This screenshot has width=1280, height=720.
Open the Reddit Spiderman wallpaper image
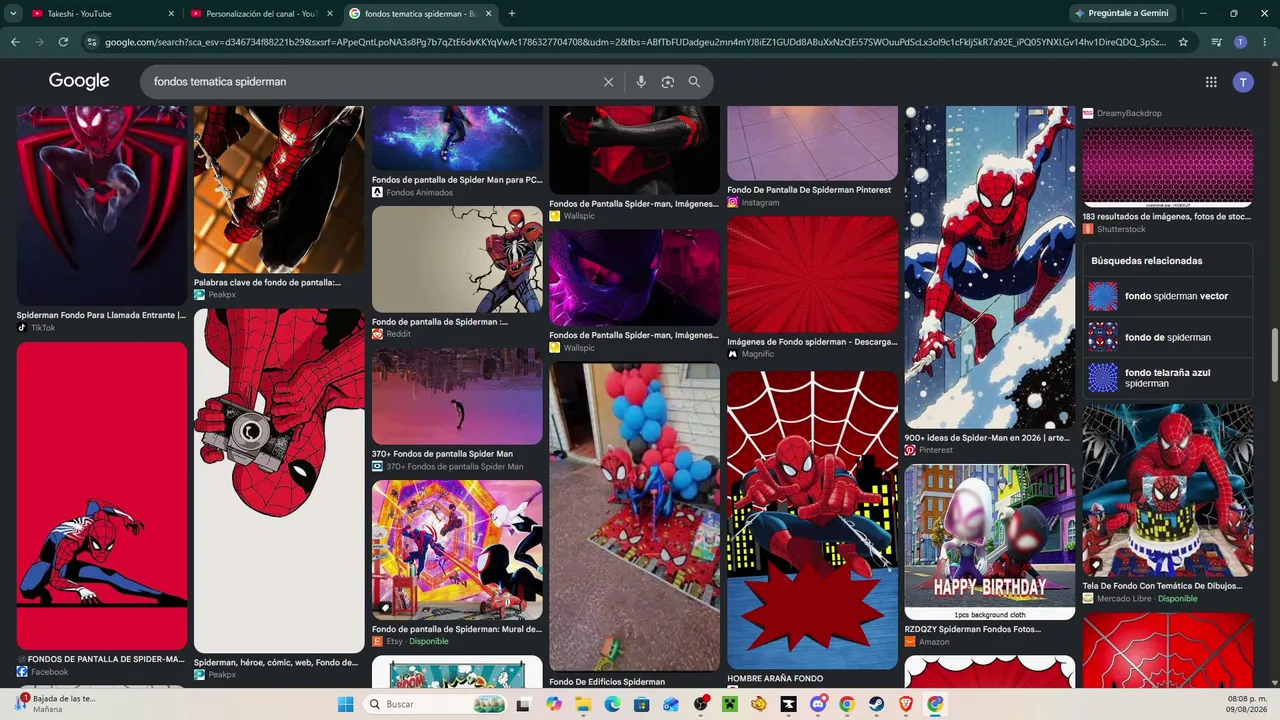(457, 260)
